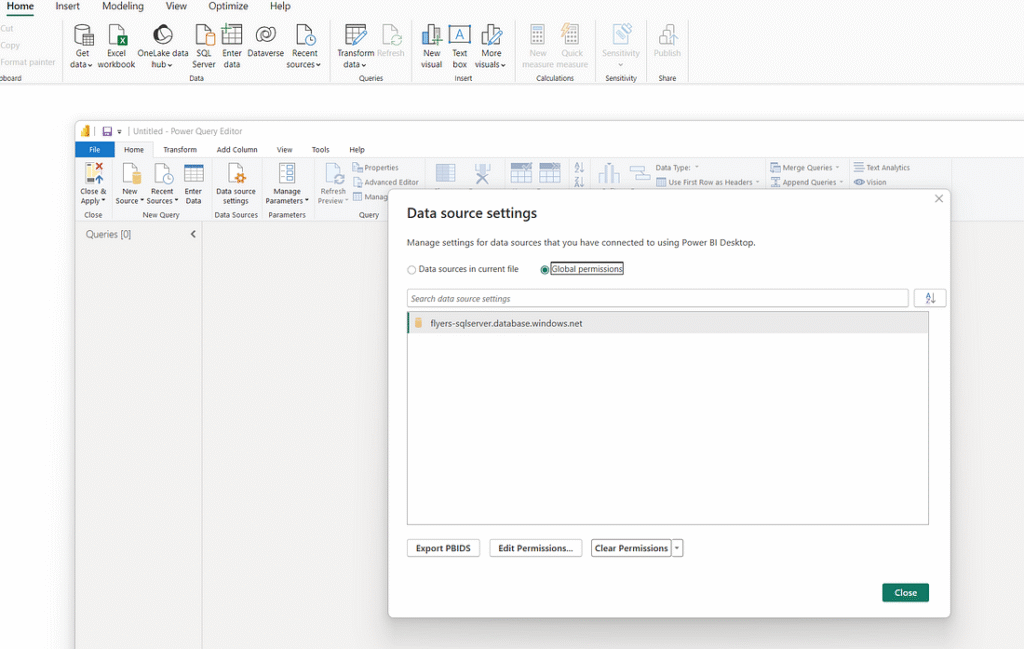Viewport: 1024px width, 649px height.
Task: Open the Optimize tab
Action: 228,7
